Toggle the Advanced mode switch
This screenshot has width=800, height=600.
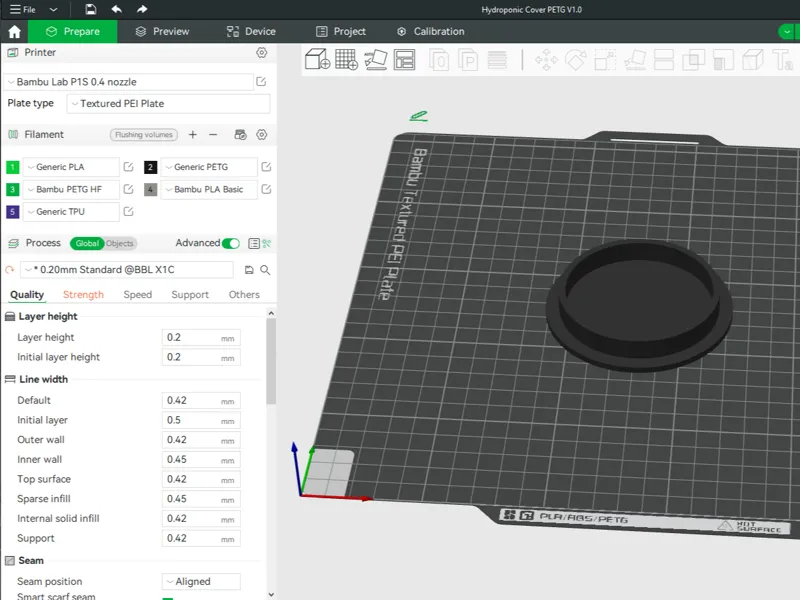(x=231, y=243)
